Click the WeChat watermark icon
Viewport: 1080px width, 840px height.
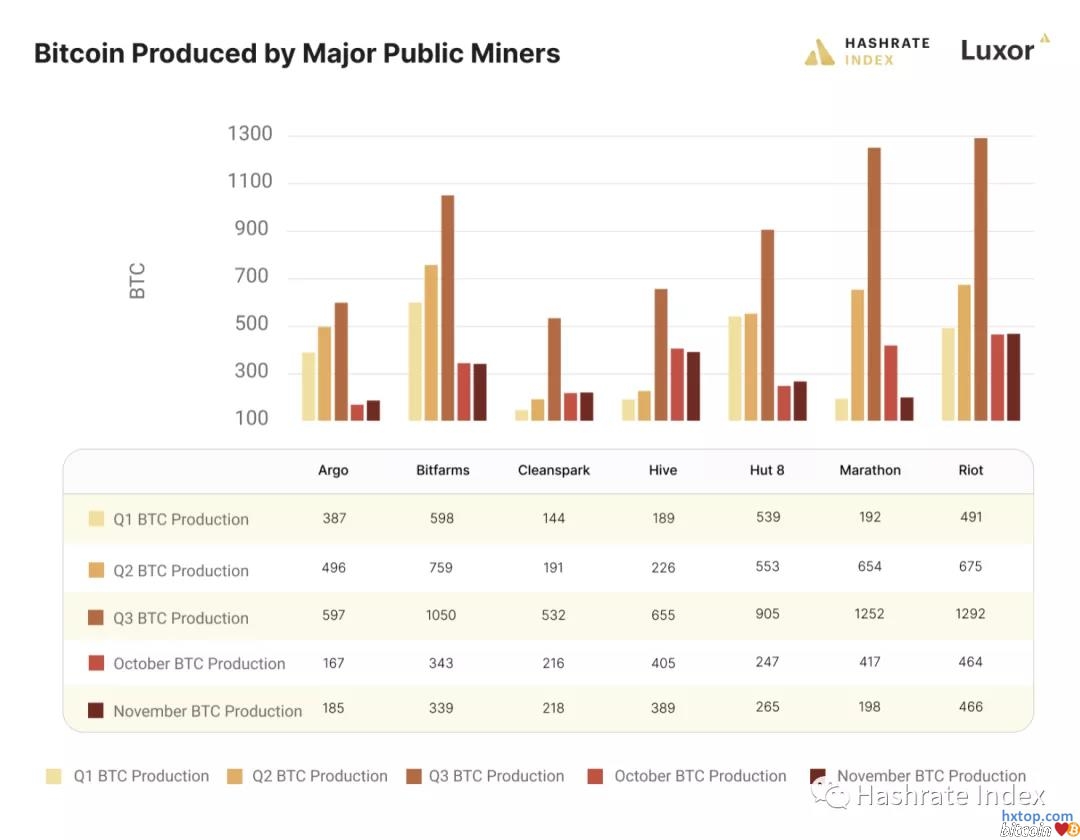828,792
